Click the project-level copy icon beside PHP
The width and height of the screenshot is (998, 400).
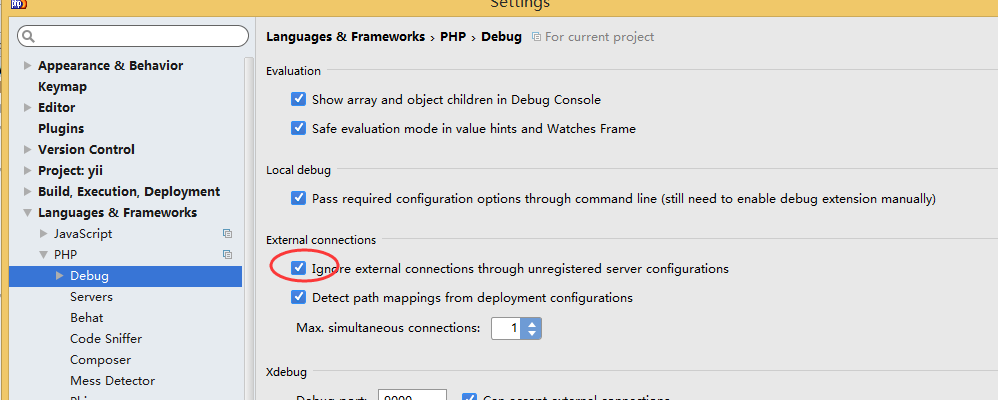pyautogui.click(x=227, y=255)
